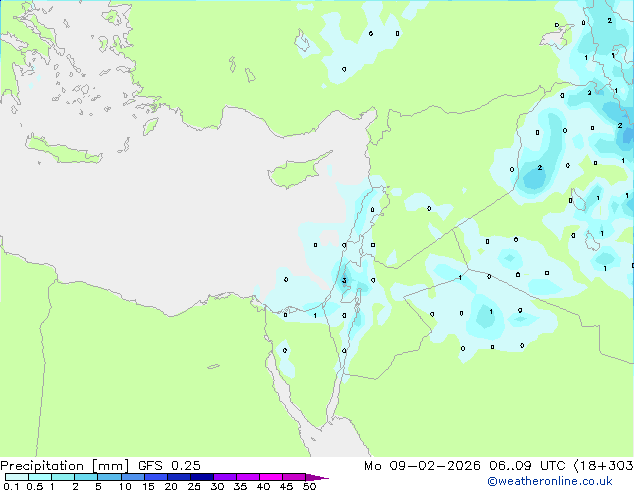Image resolution: width=634 pixels, height=490 pixels.
Task: Click the '0.5' legend scale label
Action: 34,486
